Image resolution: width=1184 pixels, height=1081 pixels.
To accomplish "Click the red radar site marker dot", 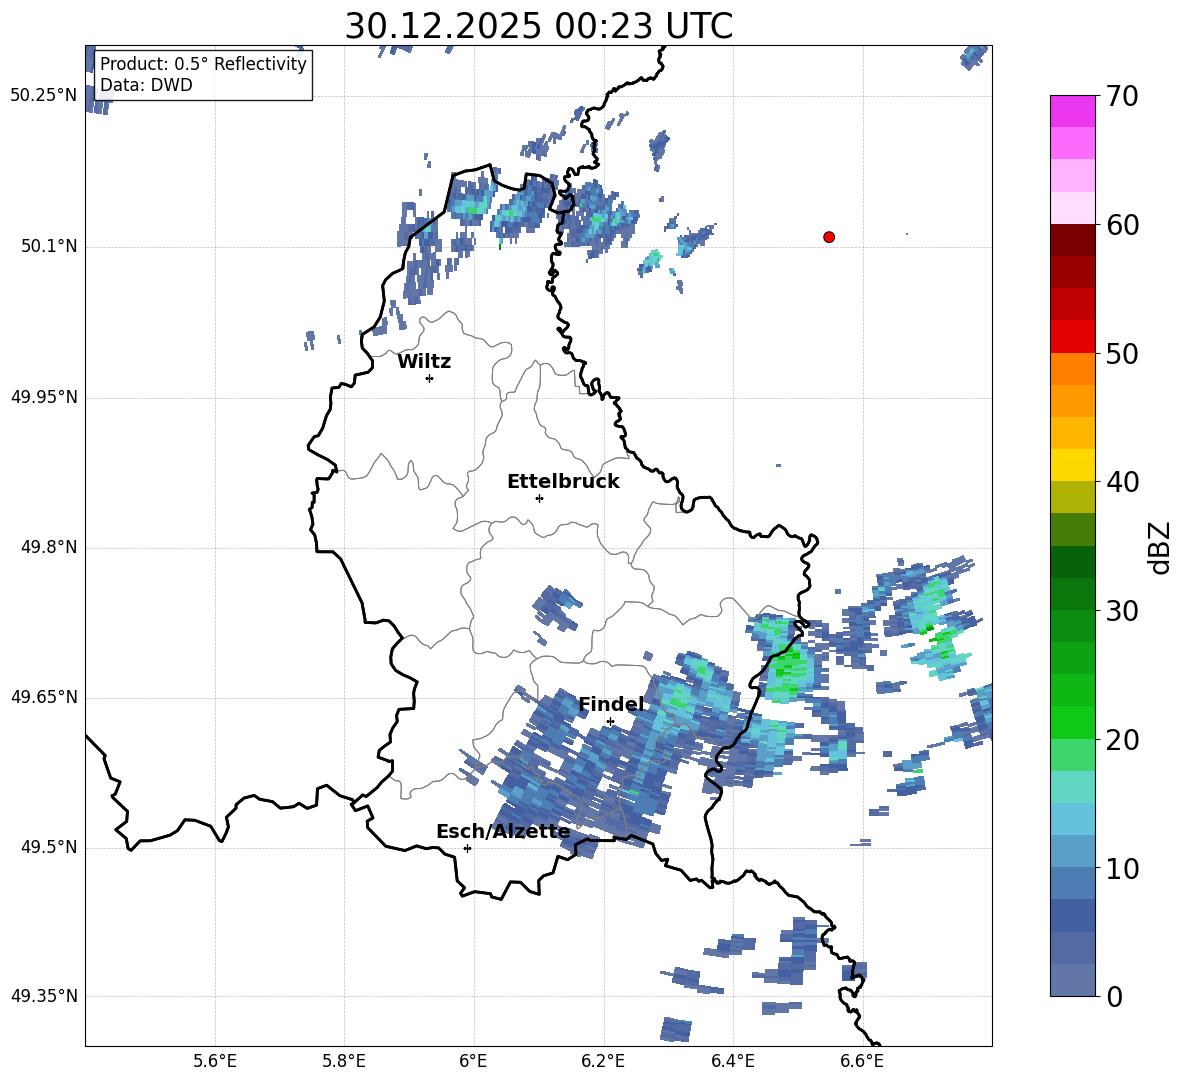I will click(x=828, y=237).
